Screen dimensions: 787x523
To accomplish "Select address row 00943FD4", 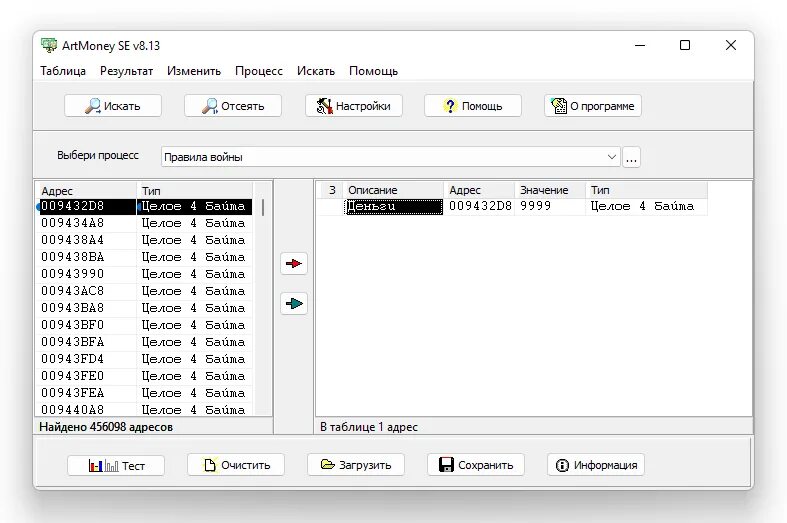I will tap(146, 359).
